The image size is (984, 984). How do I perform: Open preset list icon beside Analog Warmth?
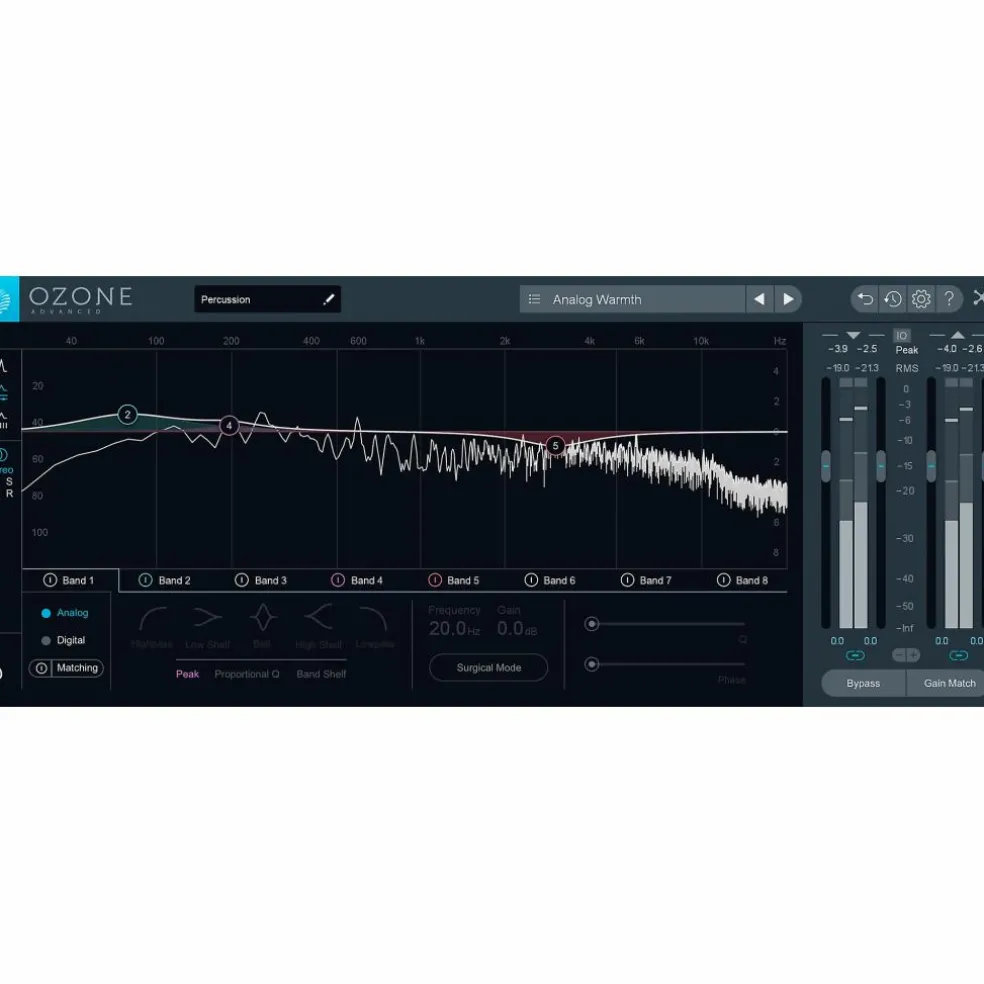point(534,299)
